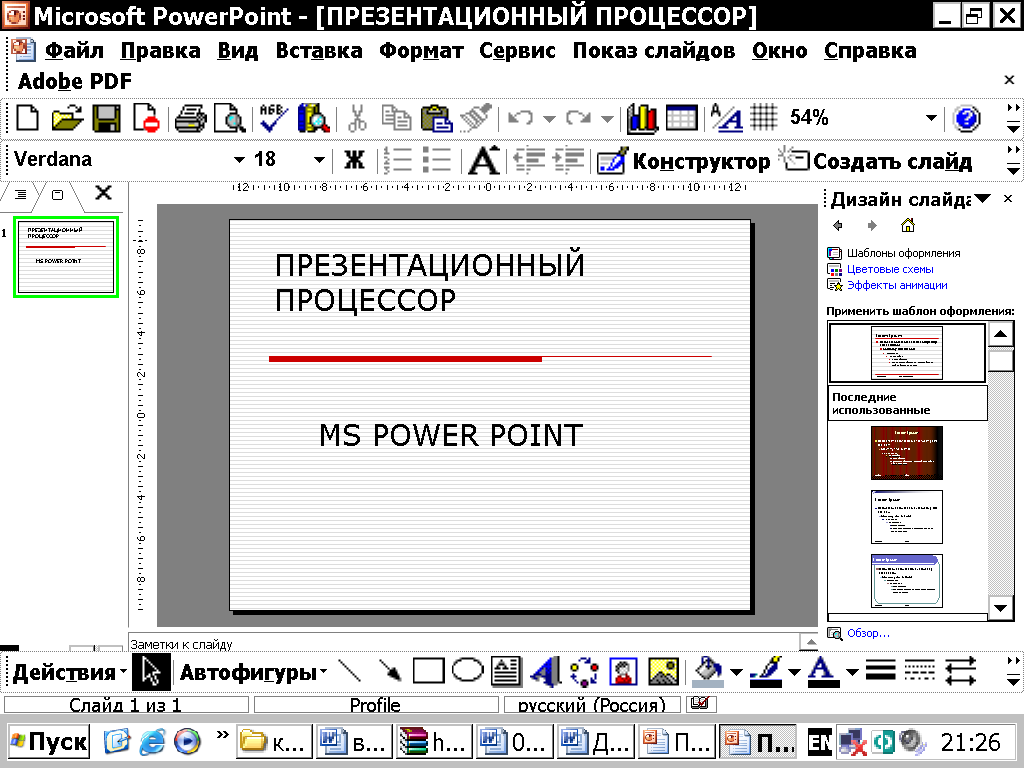Screen dimensions: 1024x768
Task: Toggle bold formatting (Ж)
Action: (355, 159)
